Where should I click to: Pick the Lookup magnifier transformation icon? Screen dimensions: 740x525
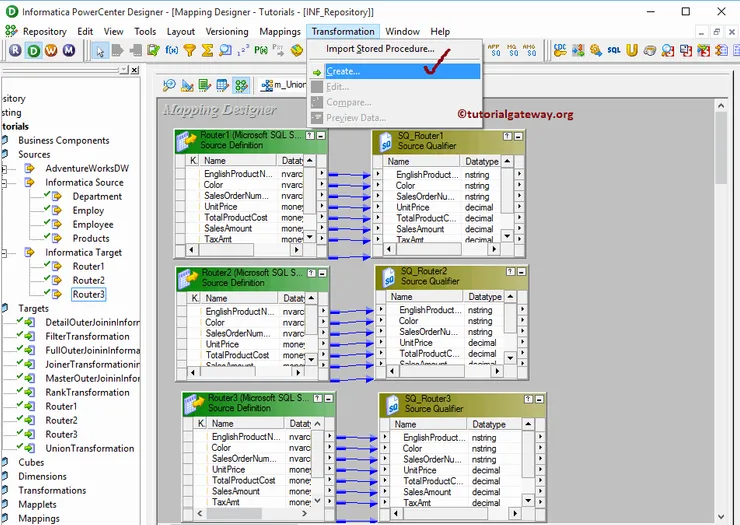pyautogui.click(x=225, y=50)
